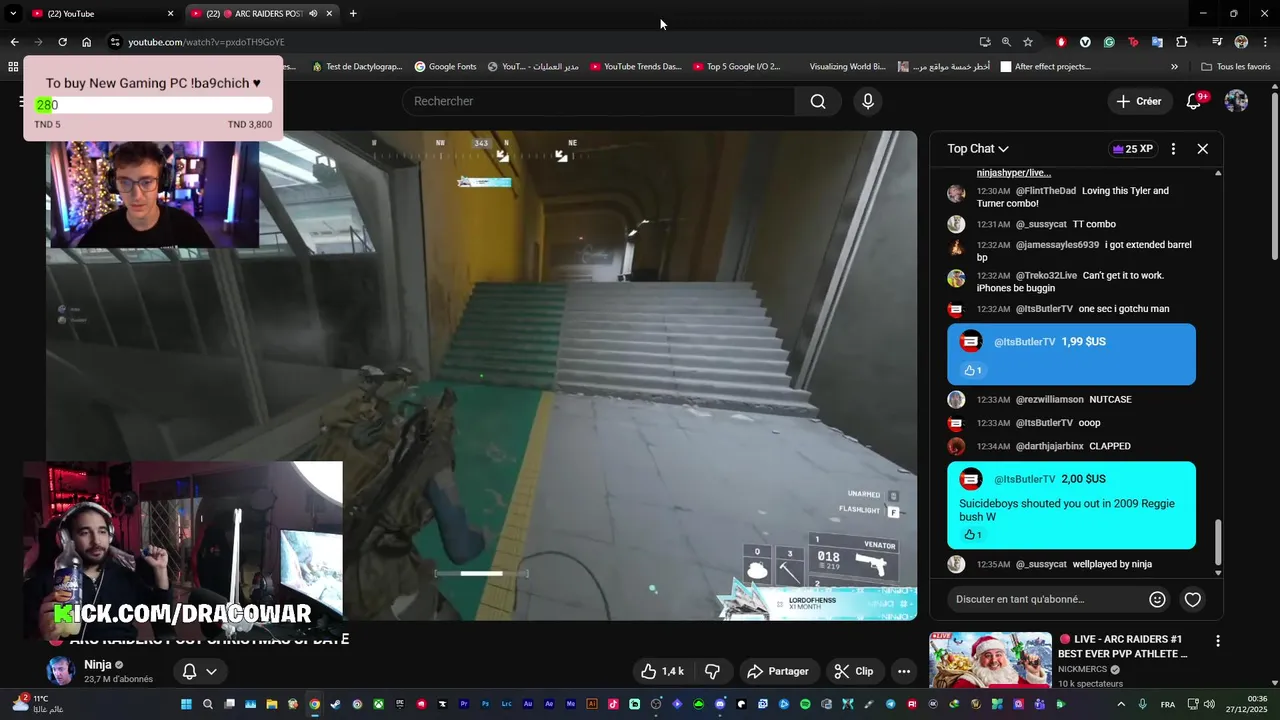This screenshot has height=720, width=1280.
Task: Open Ninja channel name link
Action: [98, 665]
